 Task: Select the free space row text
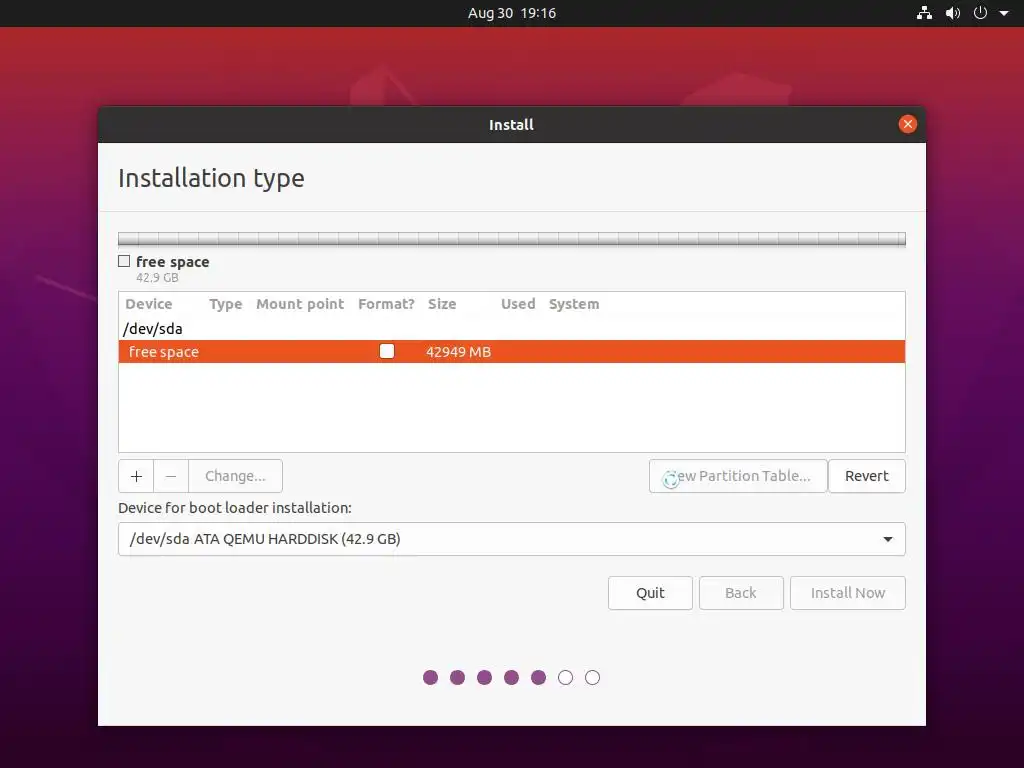pos(163,352)
